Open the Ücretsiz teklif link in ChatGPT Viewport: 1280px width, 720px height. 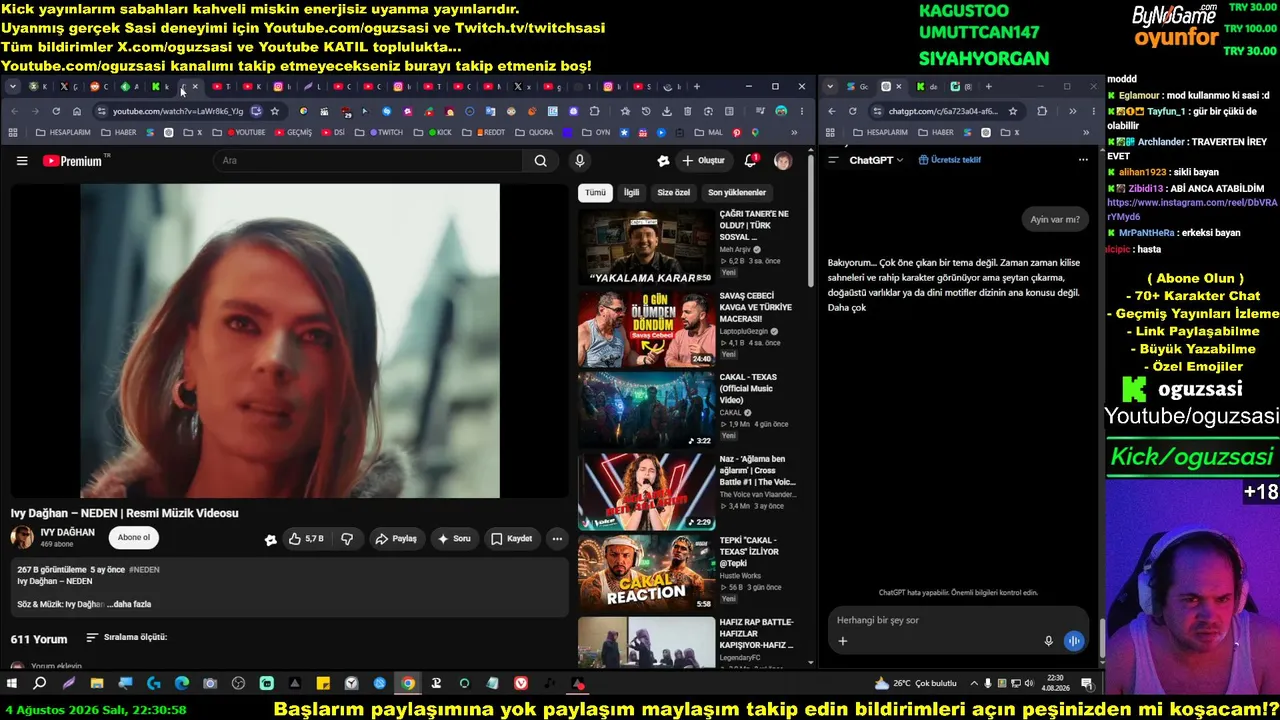pos(950,160)
